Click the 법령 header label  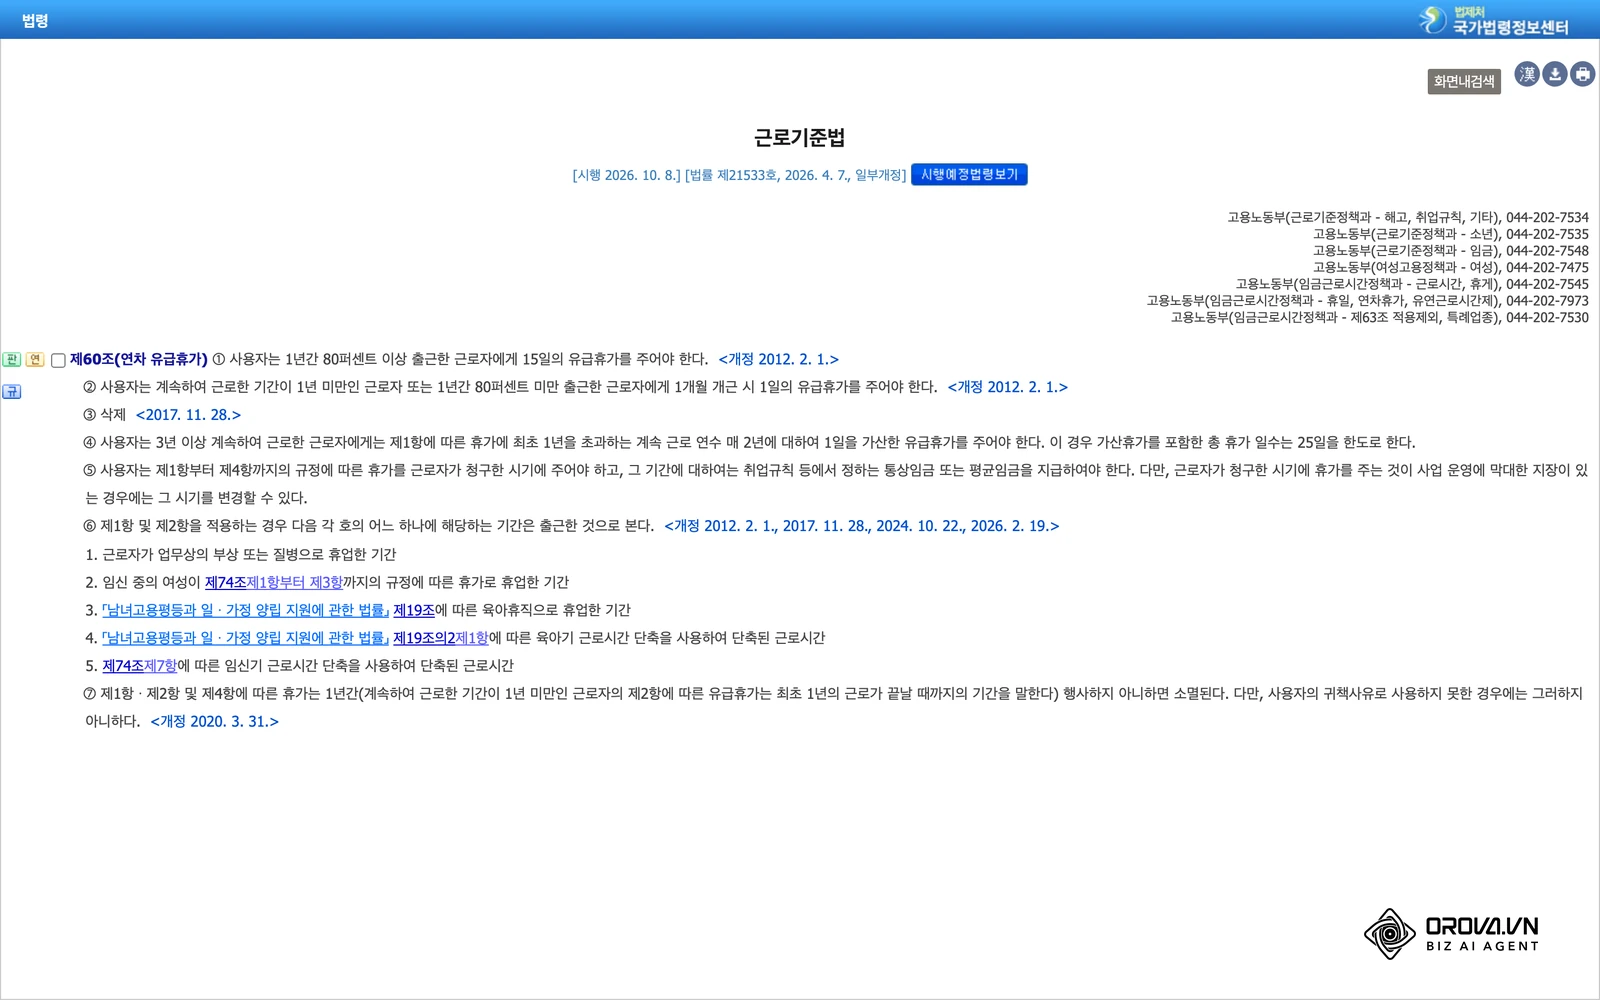coord(35,20)
